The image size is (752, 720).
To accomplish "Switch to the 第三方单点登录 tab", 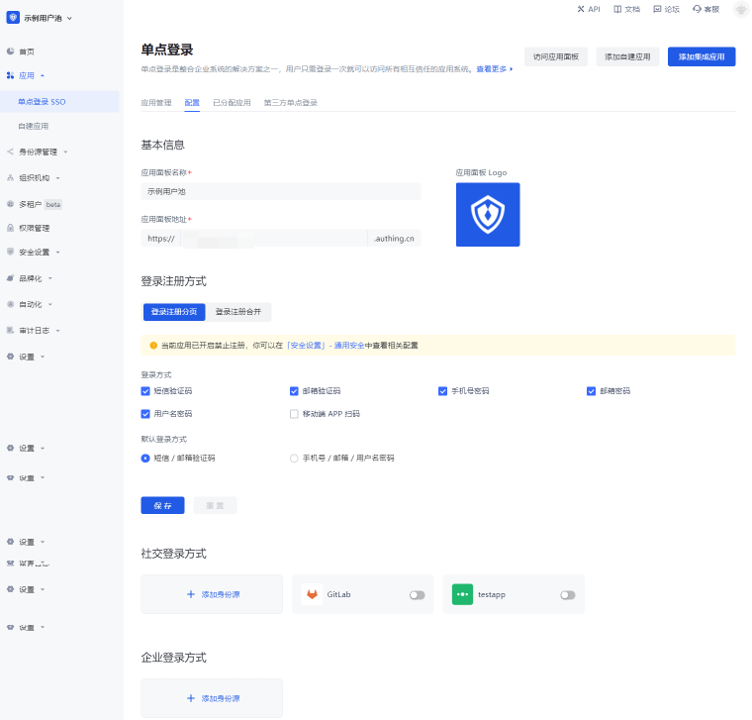I will [290, 102].
